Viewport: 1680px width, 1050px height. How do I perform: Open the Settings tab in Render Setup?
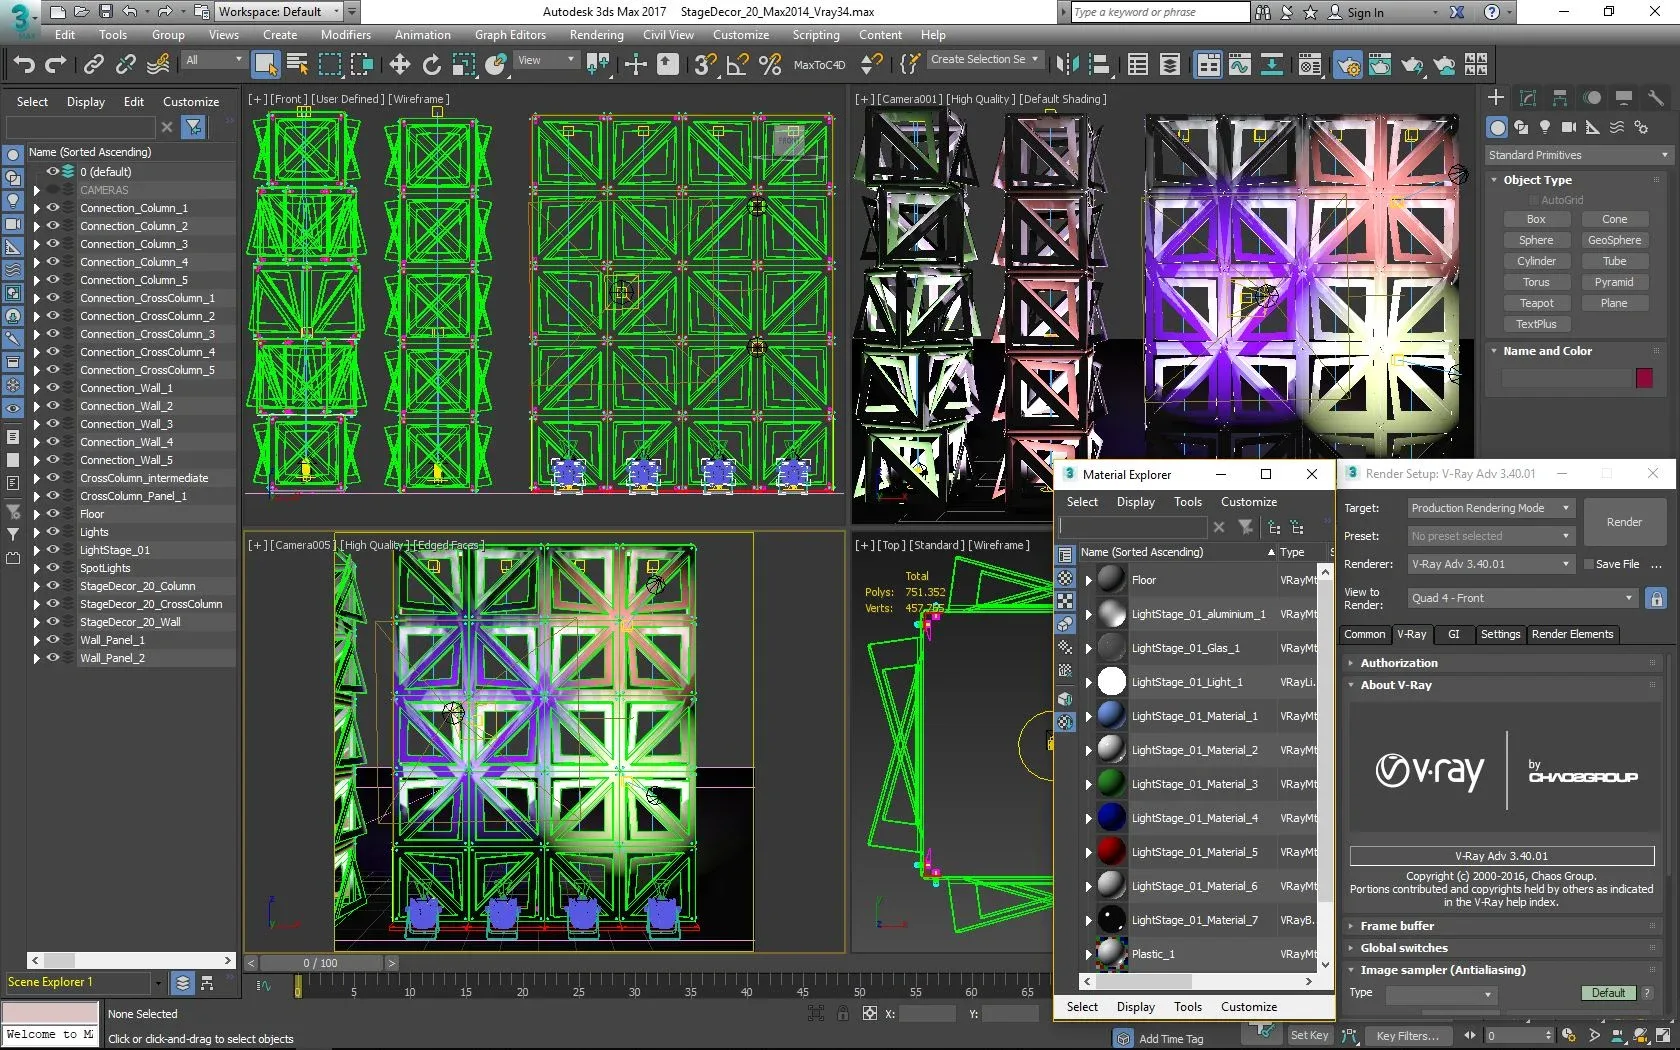[1500, 634]
